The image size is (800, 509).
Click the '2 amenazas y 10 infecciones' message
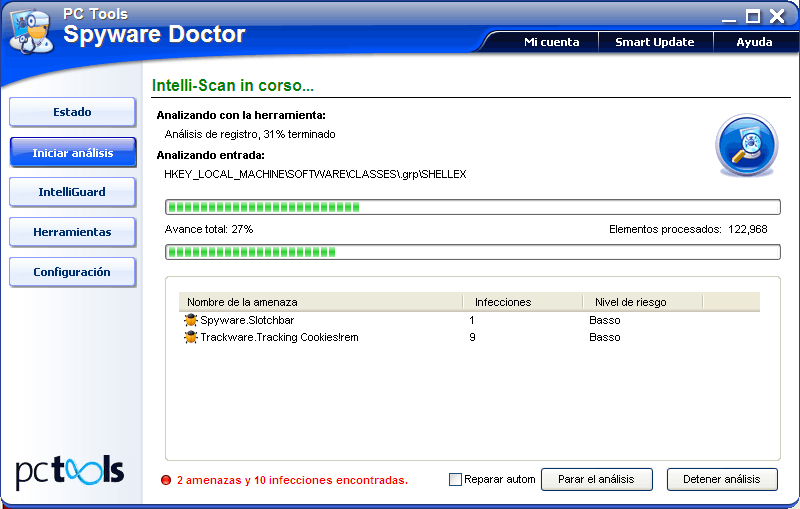(292, 480)
